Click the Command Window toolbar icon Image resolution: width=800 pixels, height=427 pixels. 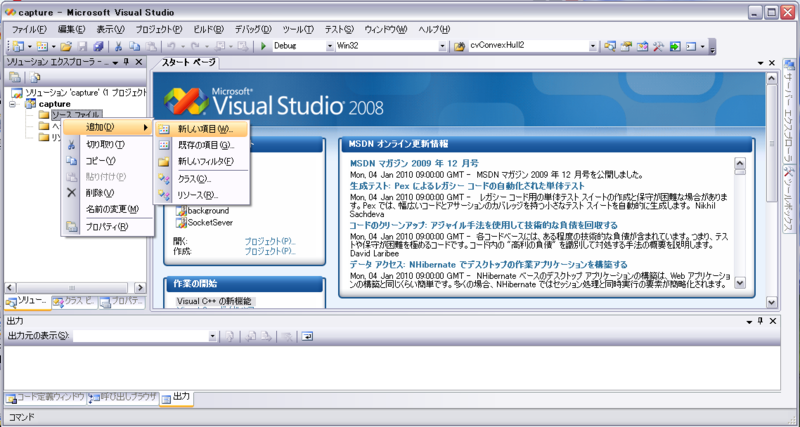(x=691, y=46)
